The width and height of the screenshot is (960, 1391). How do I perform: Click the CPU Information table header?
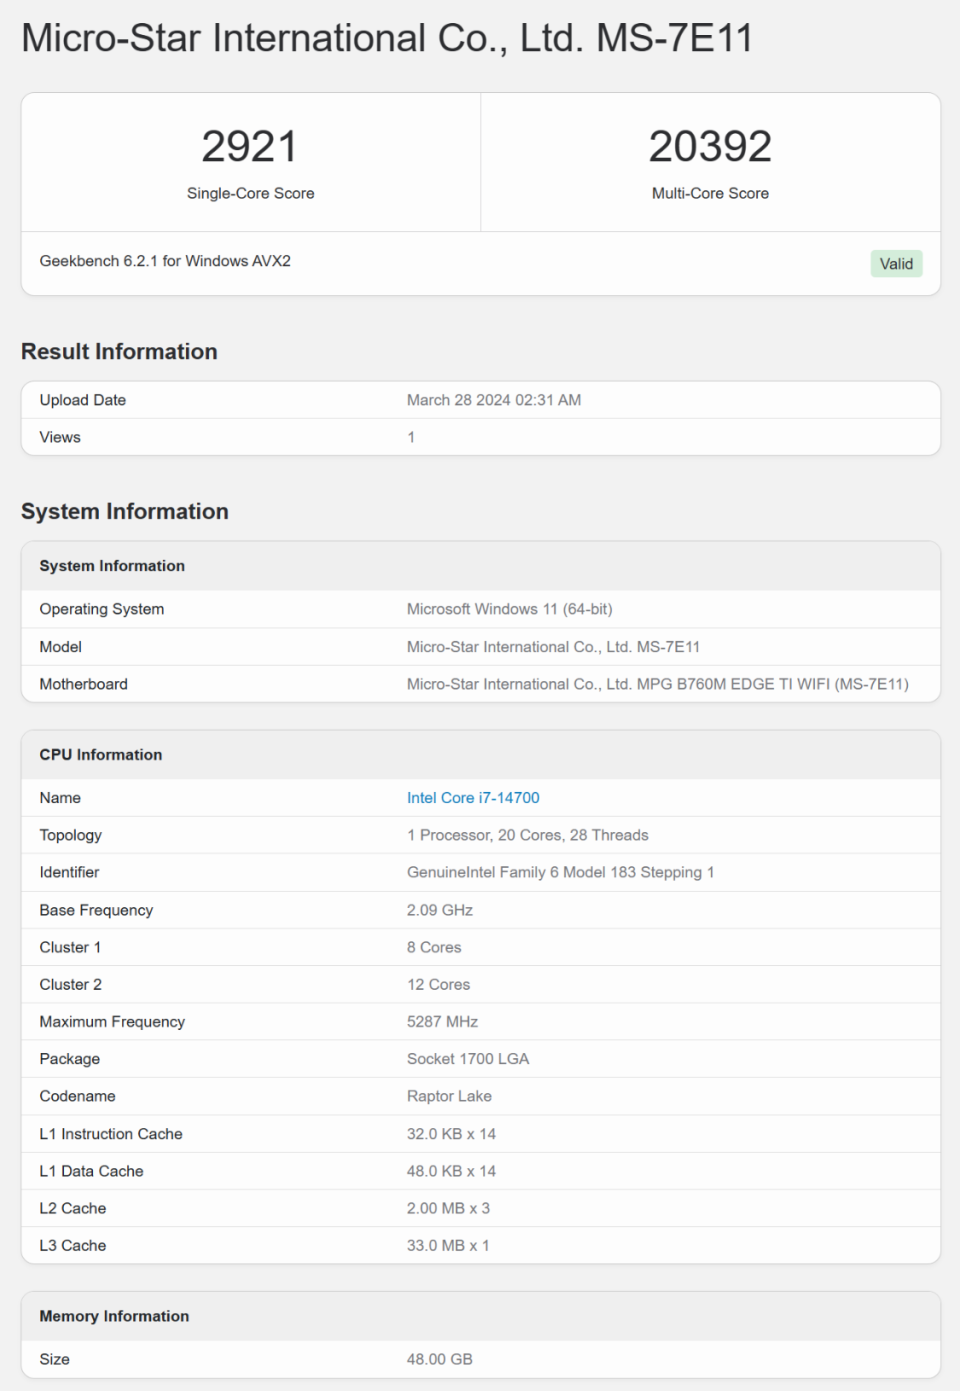(x=101, y=755)
